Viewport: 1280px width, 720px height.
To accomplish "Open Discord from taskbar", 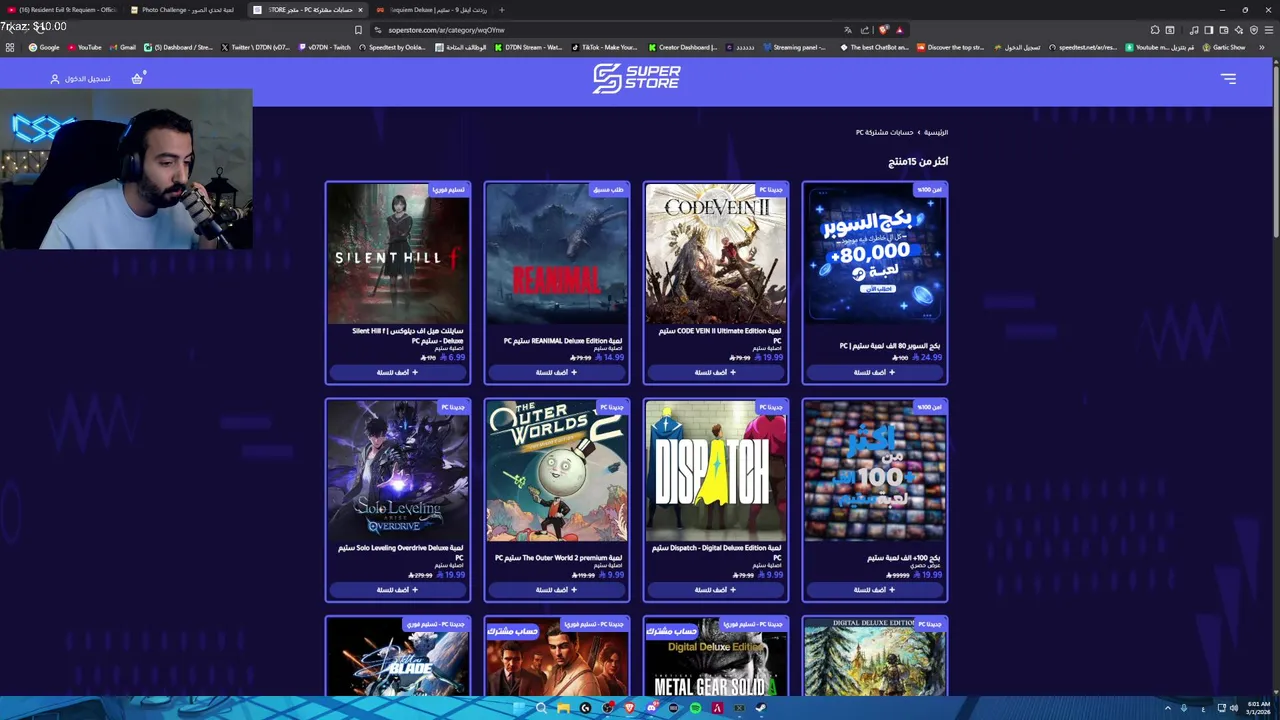I will [651, 708].
